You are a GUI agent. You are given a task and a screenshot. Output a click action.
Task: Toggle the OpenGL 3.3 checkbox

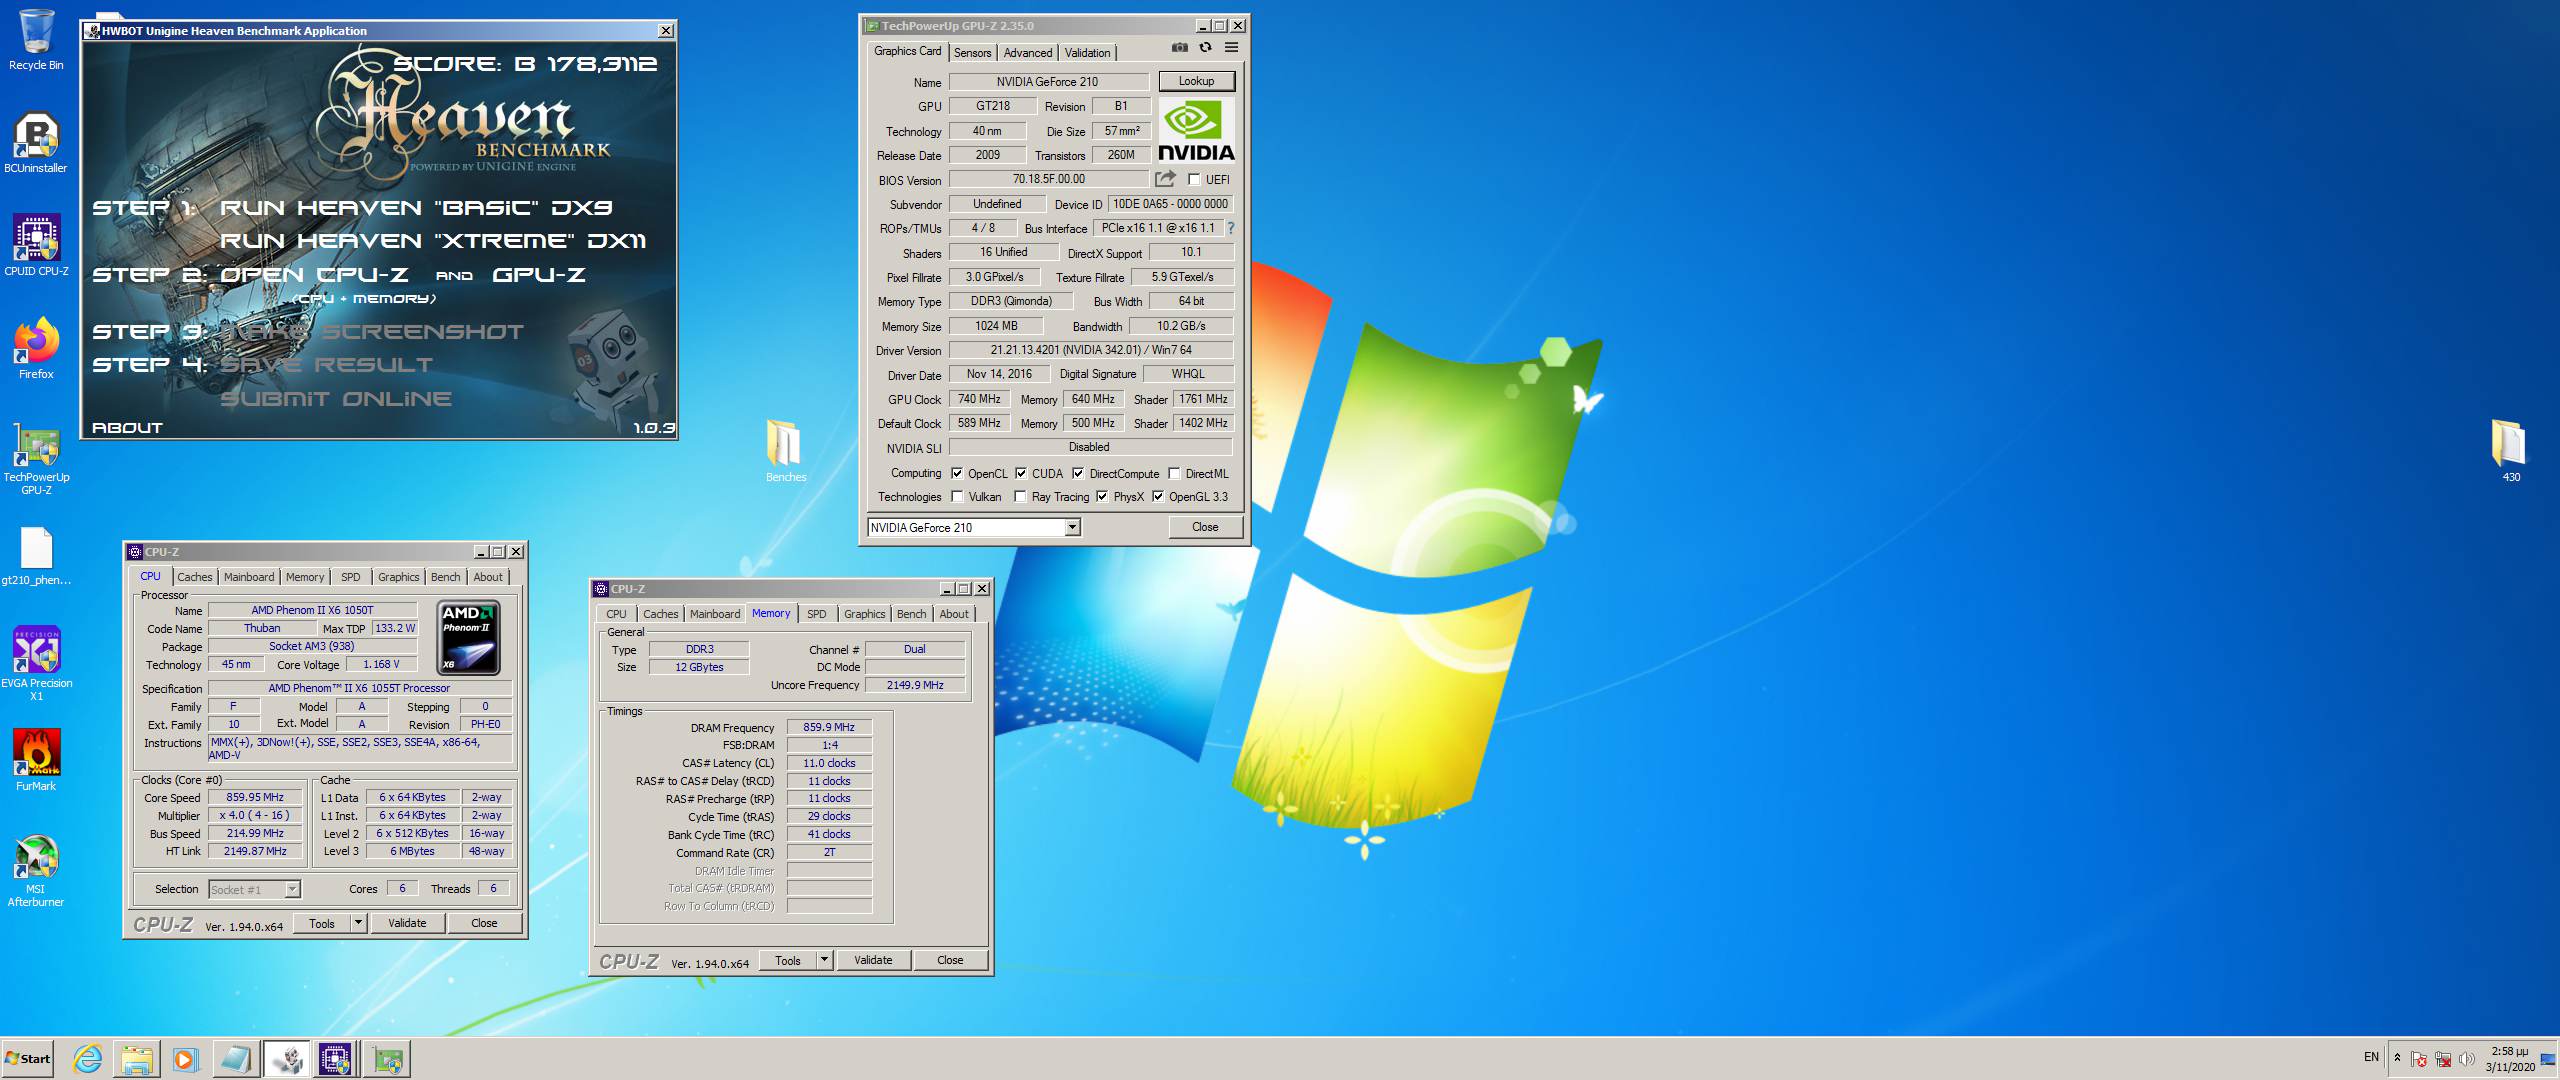tap(1158, 497)
